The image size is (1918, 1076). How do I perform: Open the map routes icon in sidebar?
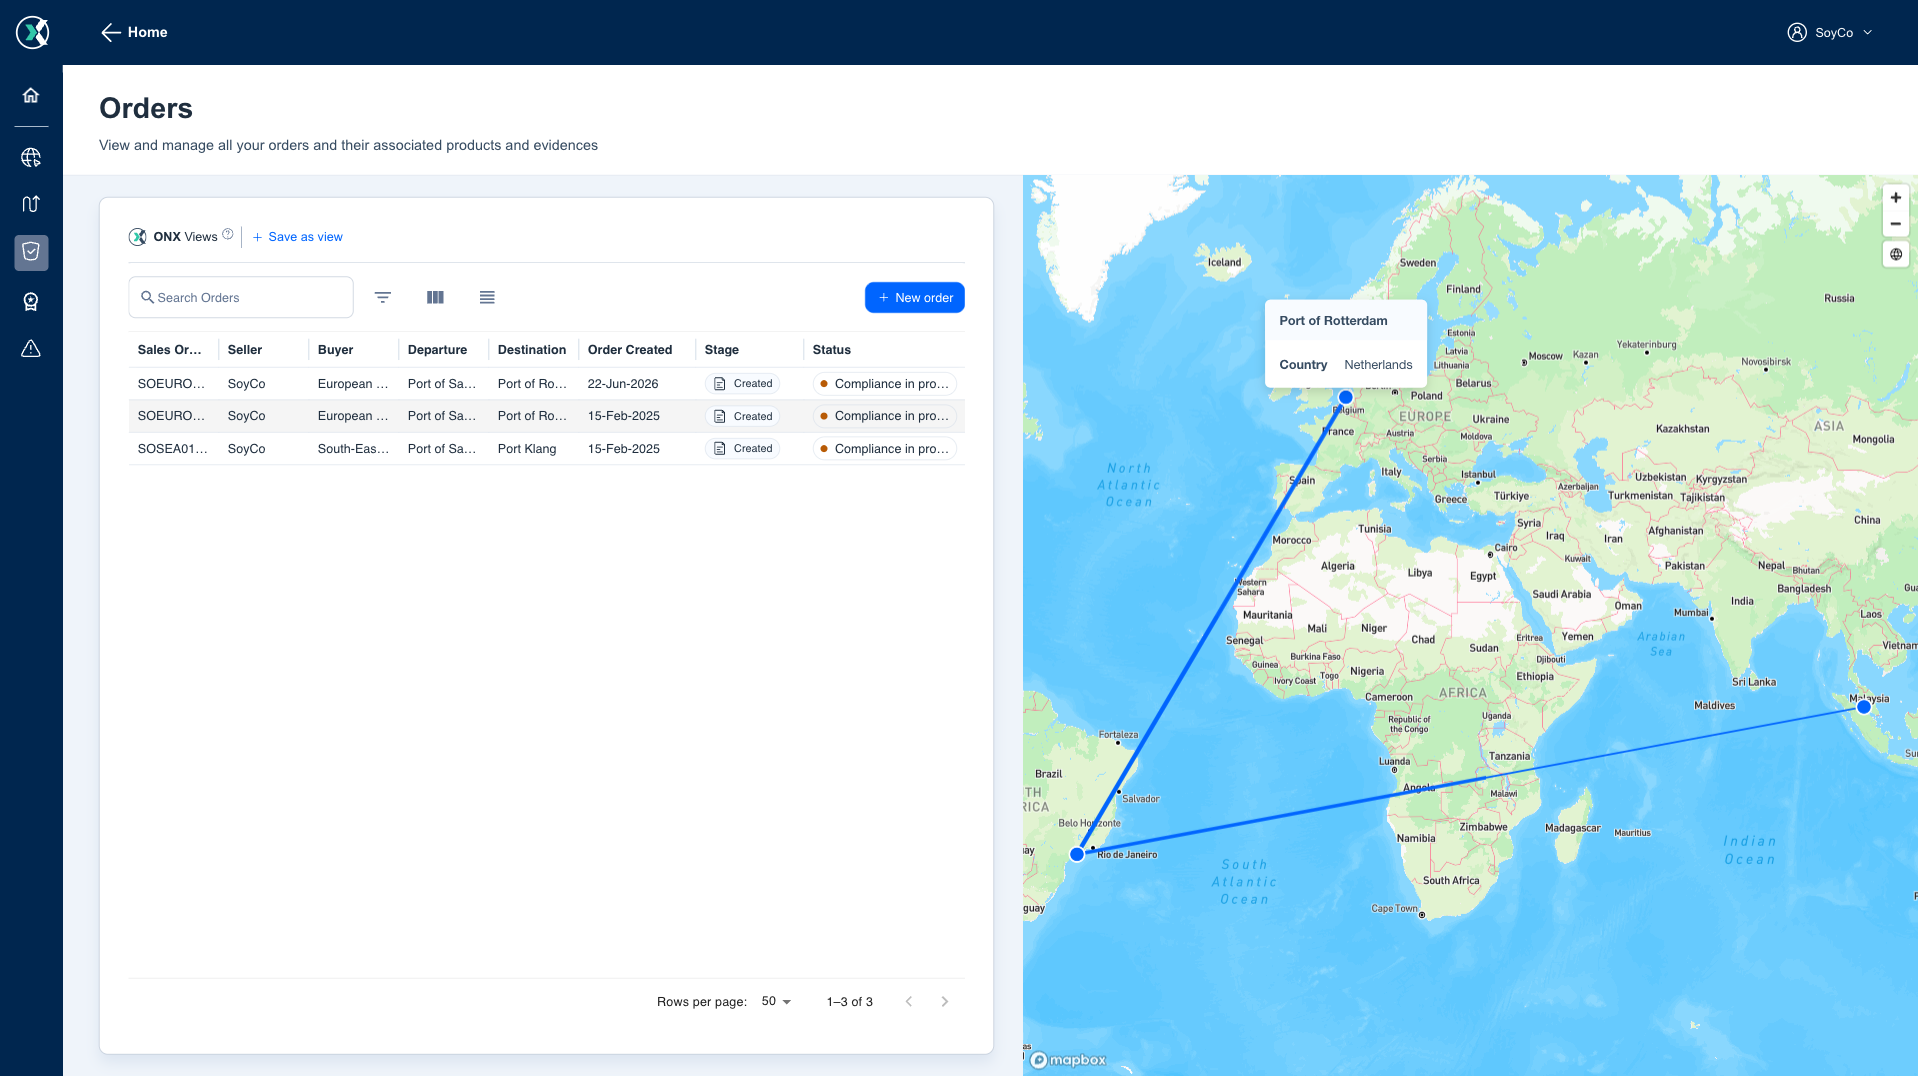(x=31, y=204)
